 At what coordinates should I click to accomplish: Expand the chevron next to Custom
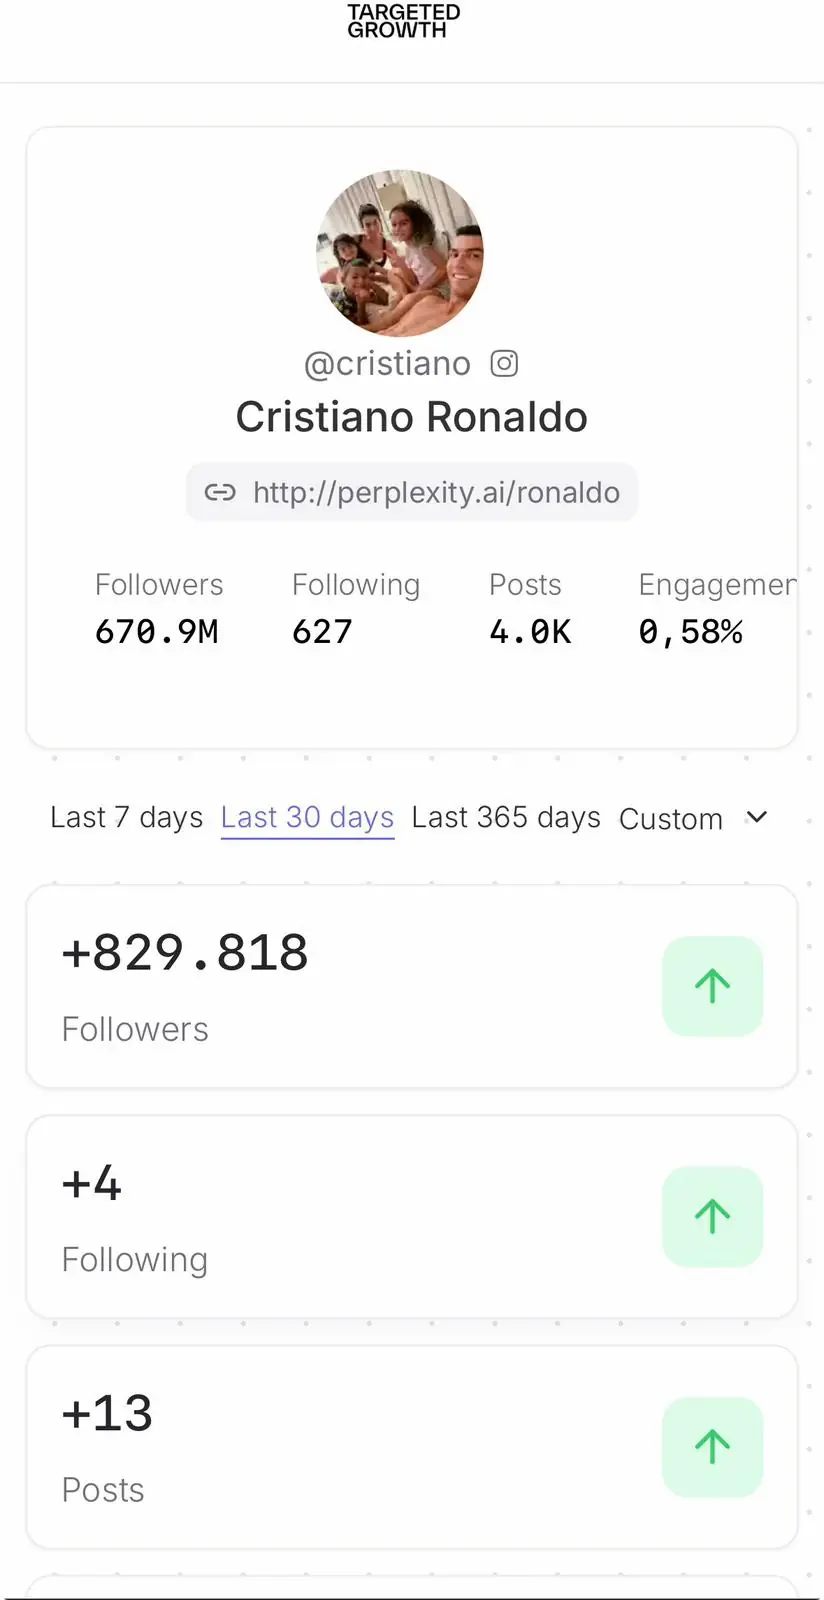(757, 817)
